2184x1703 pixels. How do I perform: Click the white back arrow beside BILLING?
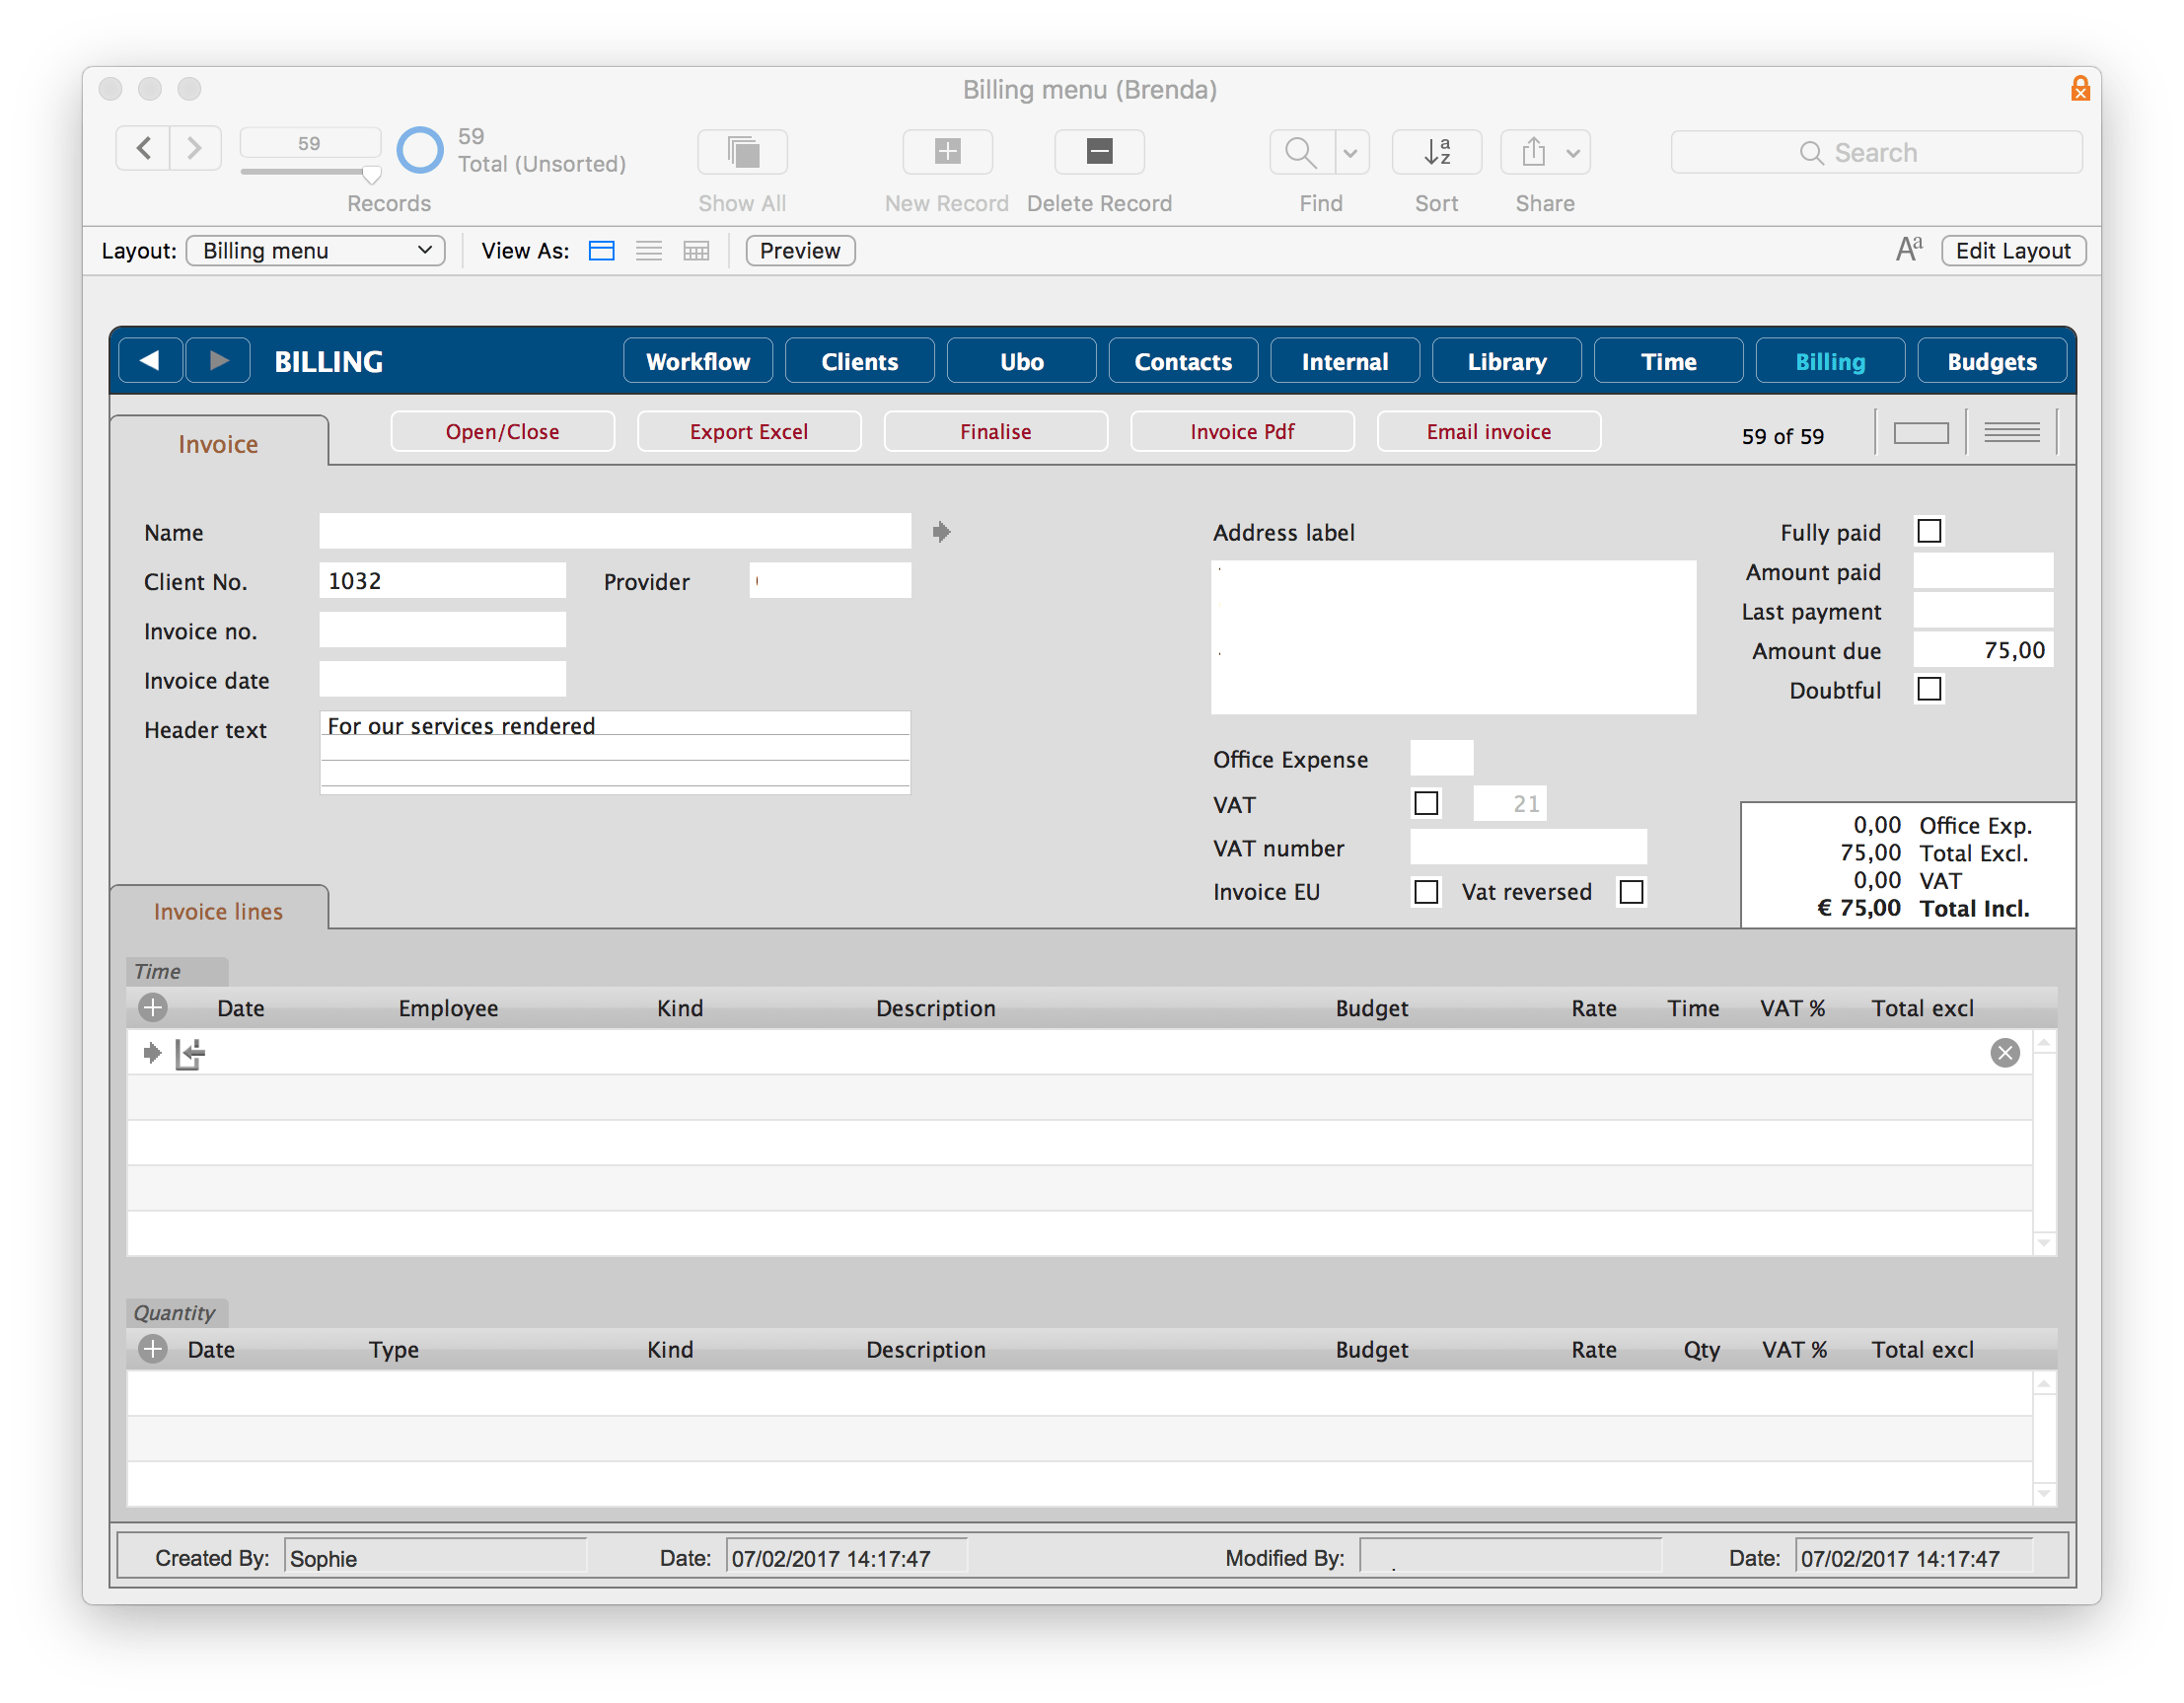tap(150, 361)
